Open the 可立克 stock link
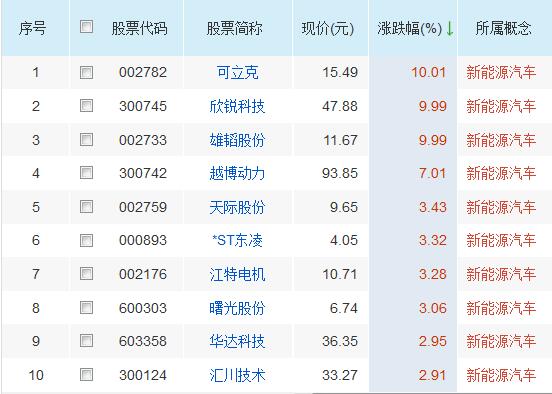This screenshot has width=552, height=394. point(238,73)
